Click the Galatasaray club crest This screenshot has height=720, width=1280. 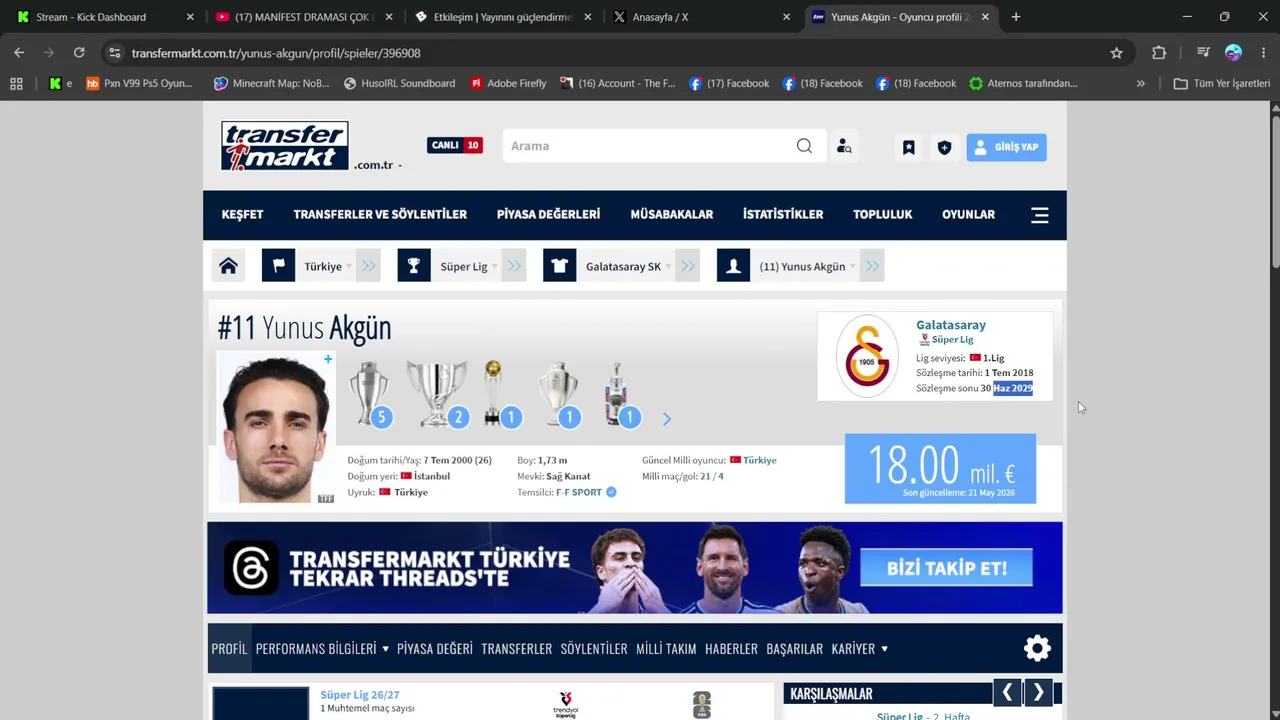click(x=867, y=355)
